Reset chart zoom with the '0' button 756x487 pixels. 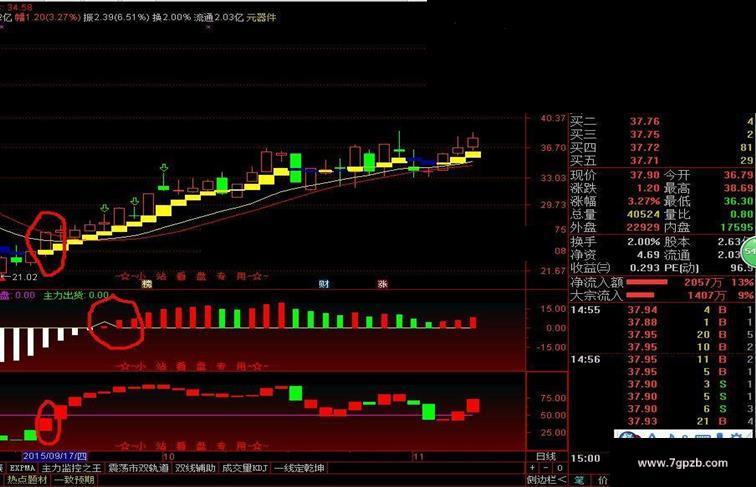[x=559, y=468]
